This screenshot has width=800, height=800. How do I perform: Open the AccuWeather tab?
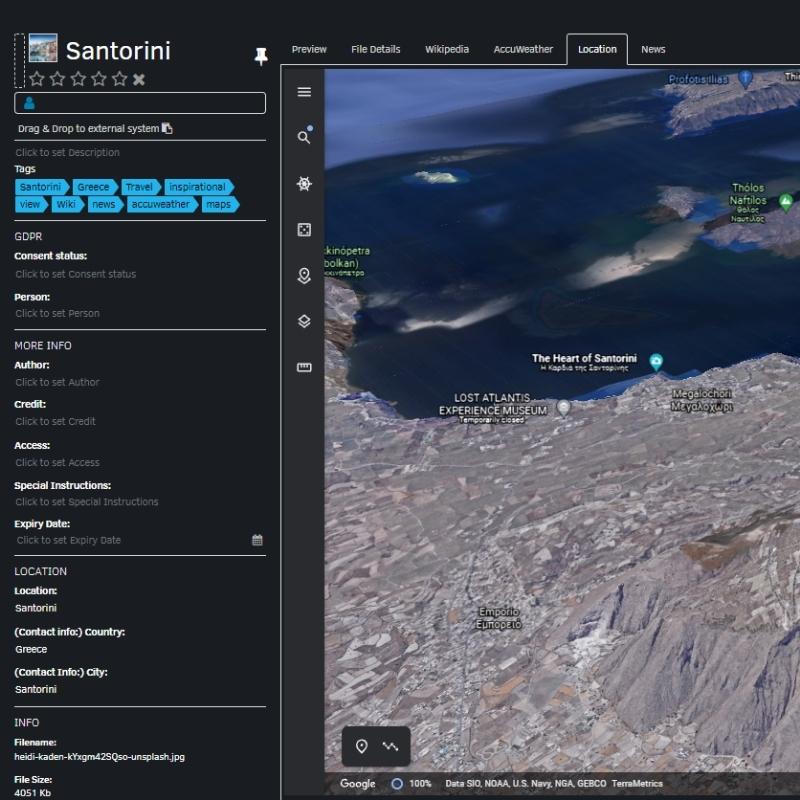[523, 49]
